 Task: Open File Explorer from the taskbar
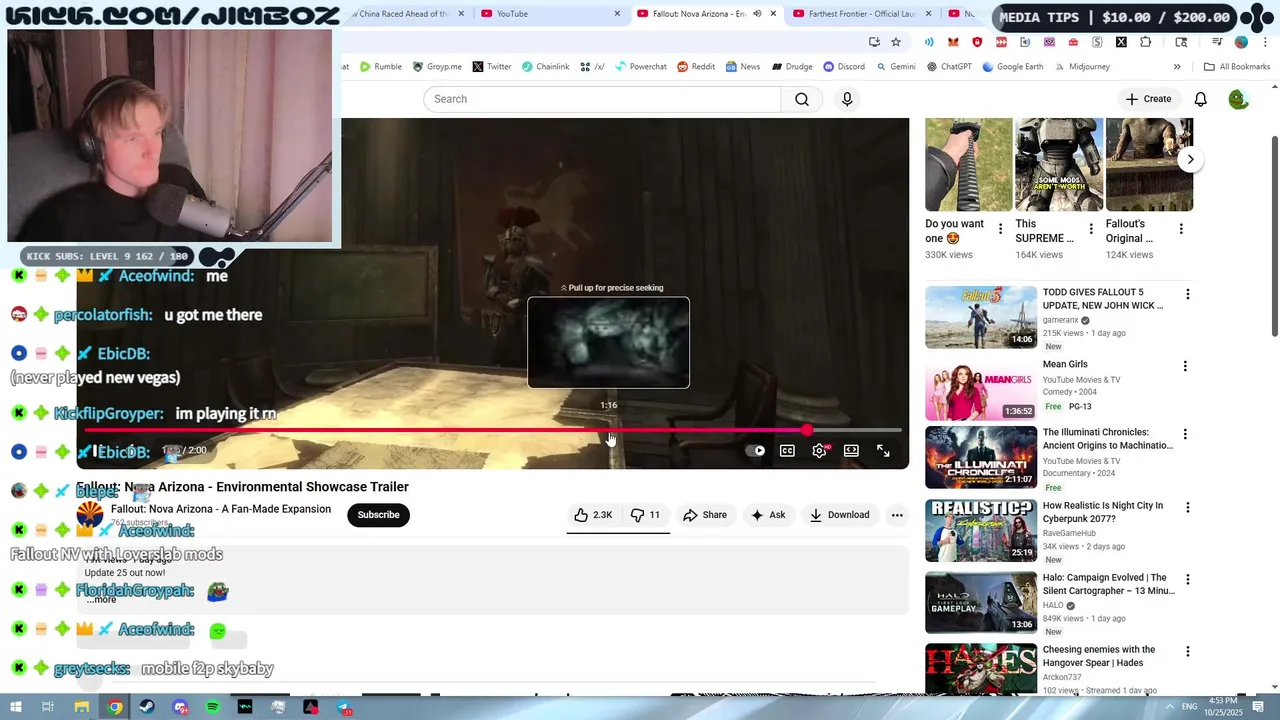coord(81,707)
